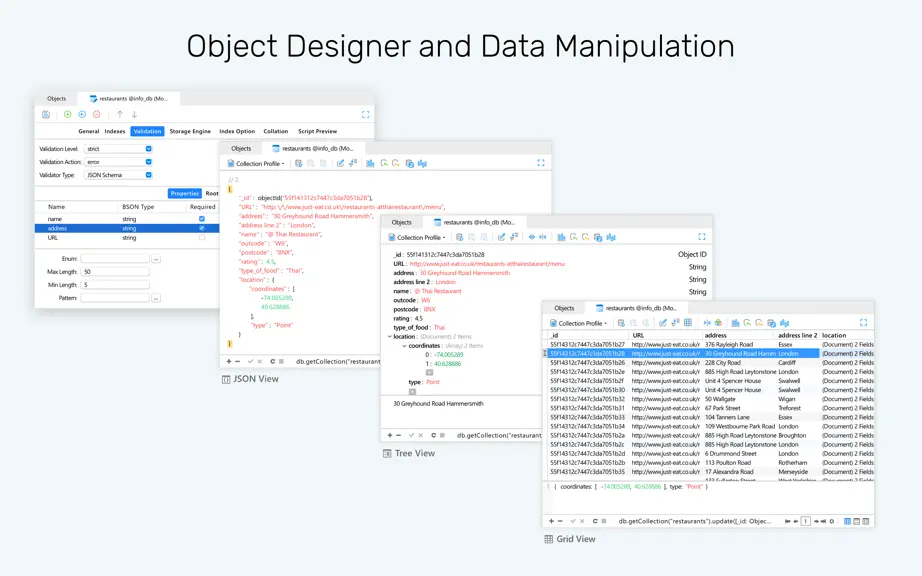
Task: Click fullscreen icon in Tree View window
Action: tap(701, 237)
